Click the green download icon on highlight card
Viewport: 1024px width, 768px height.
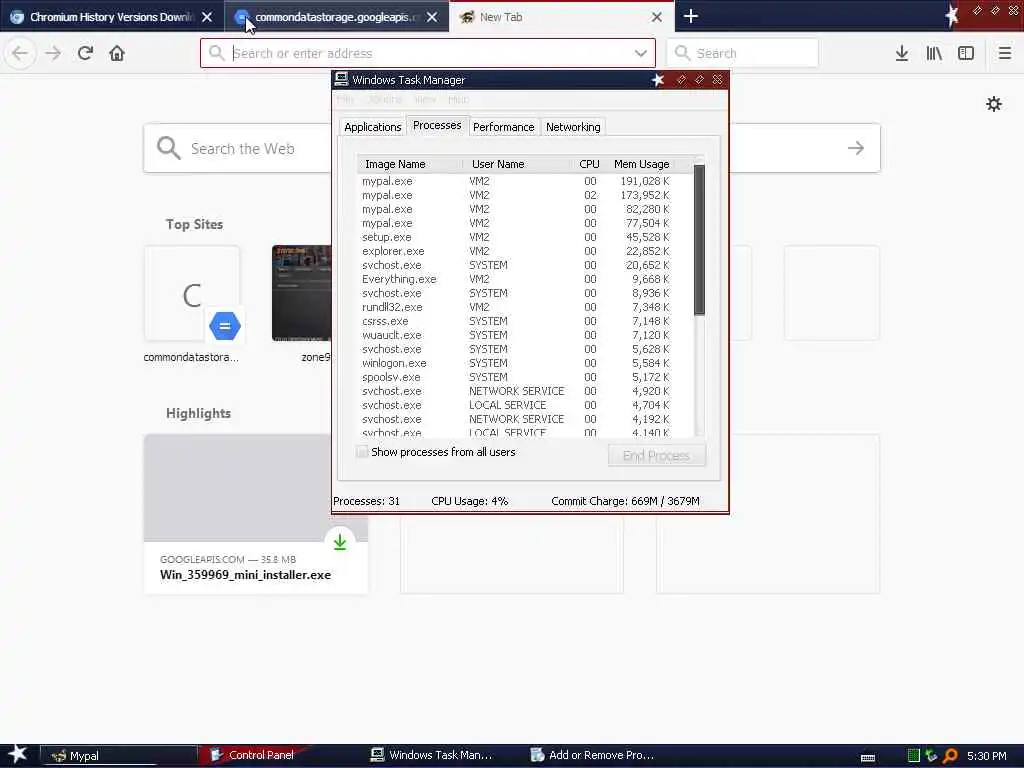tap(340, 541)
